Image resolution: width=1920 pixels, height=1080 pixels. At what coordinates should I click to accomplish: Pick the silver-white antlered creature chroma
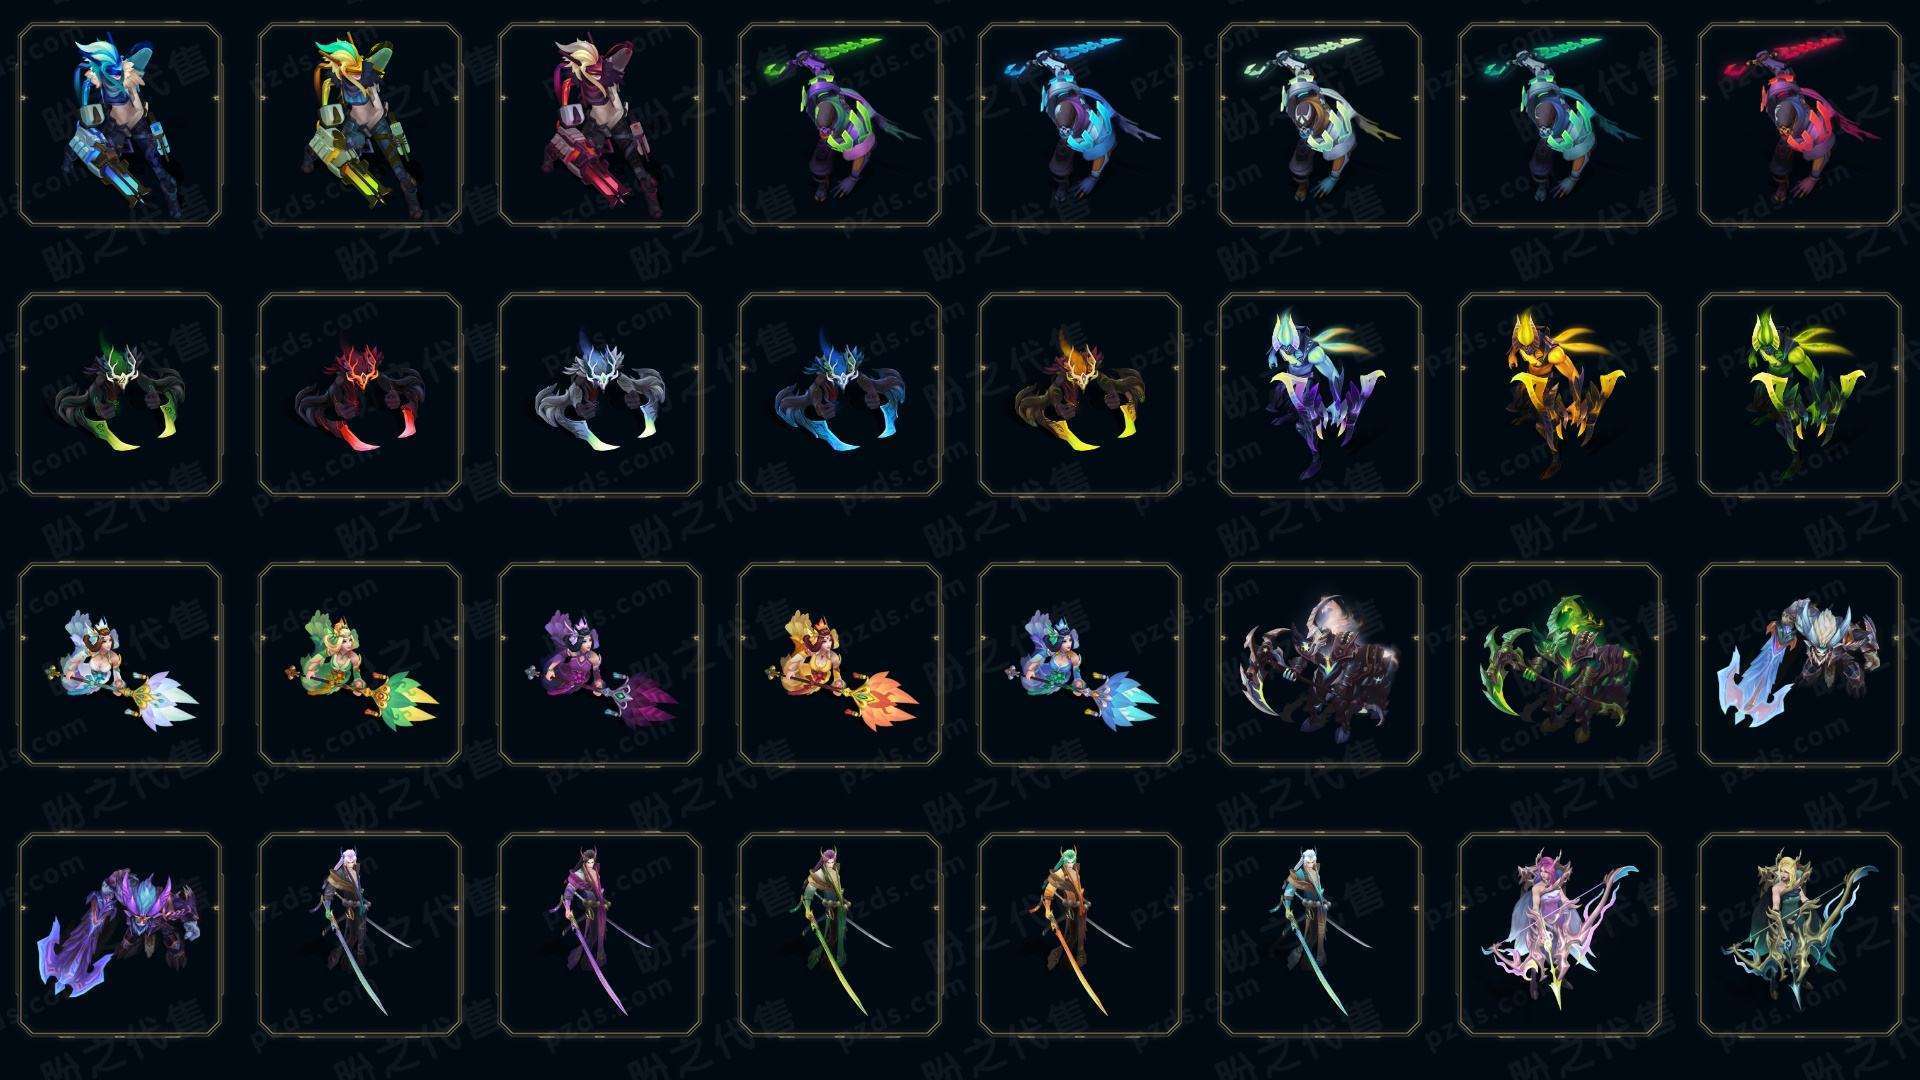pyautogui.click(x=600, y=395)
